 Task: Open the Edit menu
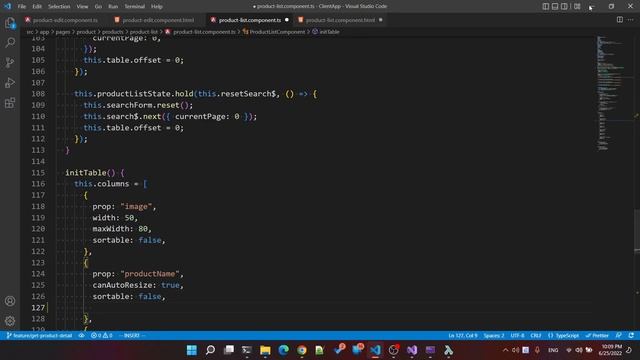pyautogui.click(x=37, y=7)
